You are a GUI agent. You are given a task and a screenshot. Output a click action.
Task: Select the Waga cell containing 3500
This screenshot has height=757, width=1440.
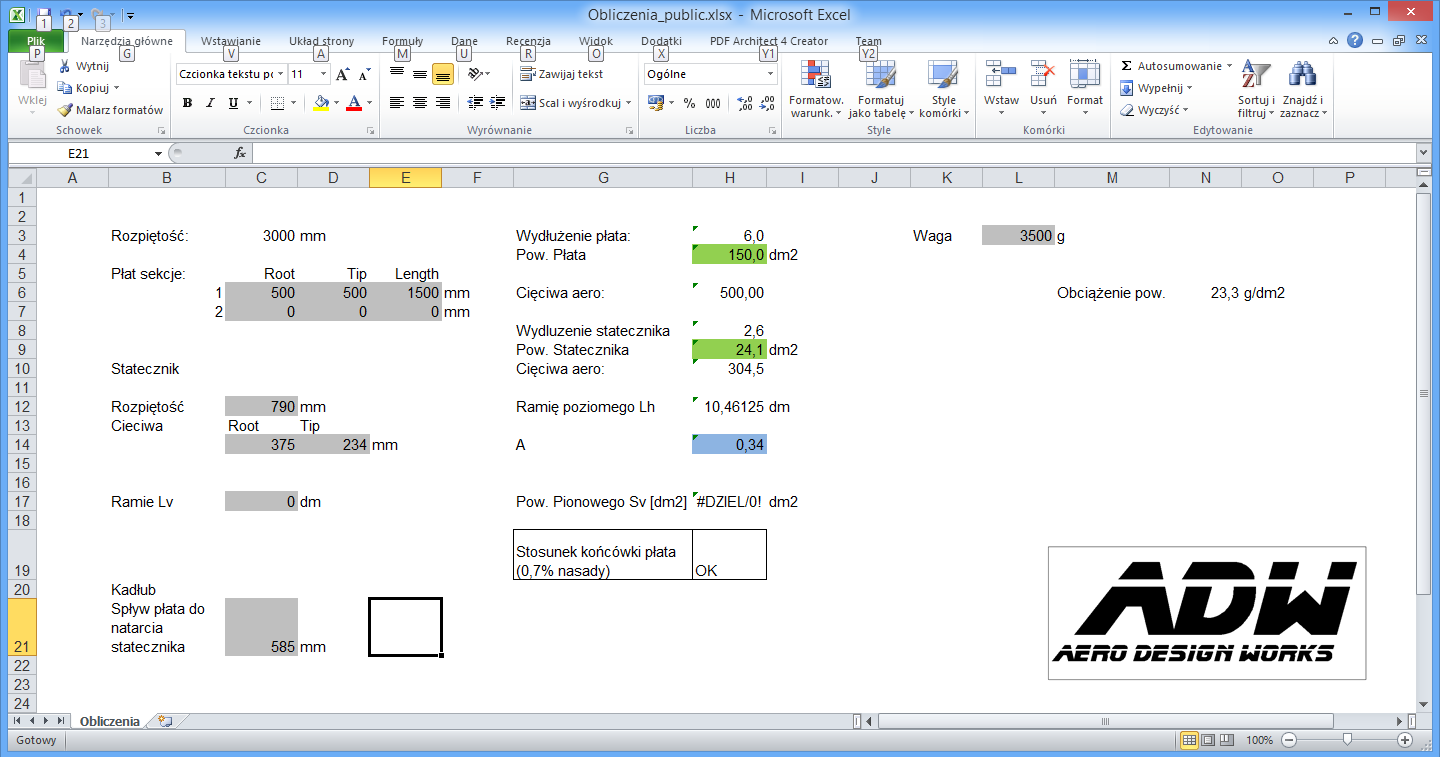[x=1018, y=236]
